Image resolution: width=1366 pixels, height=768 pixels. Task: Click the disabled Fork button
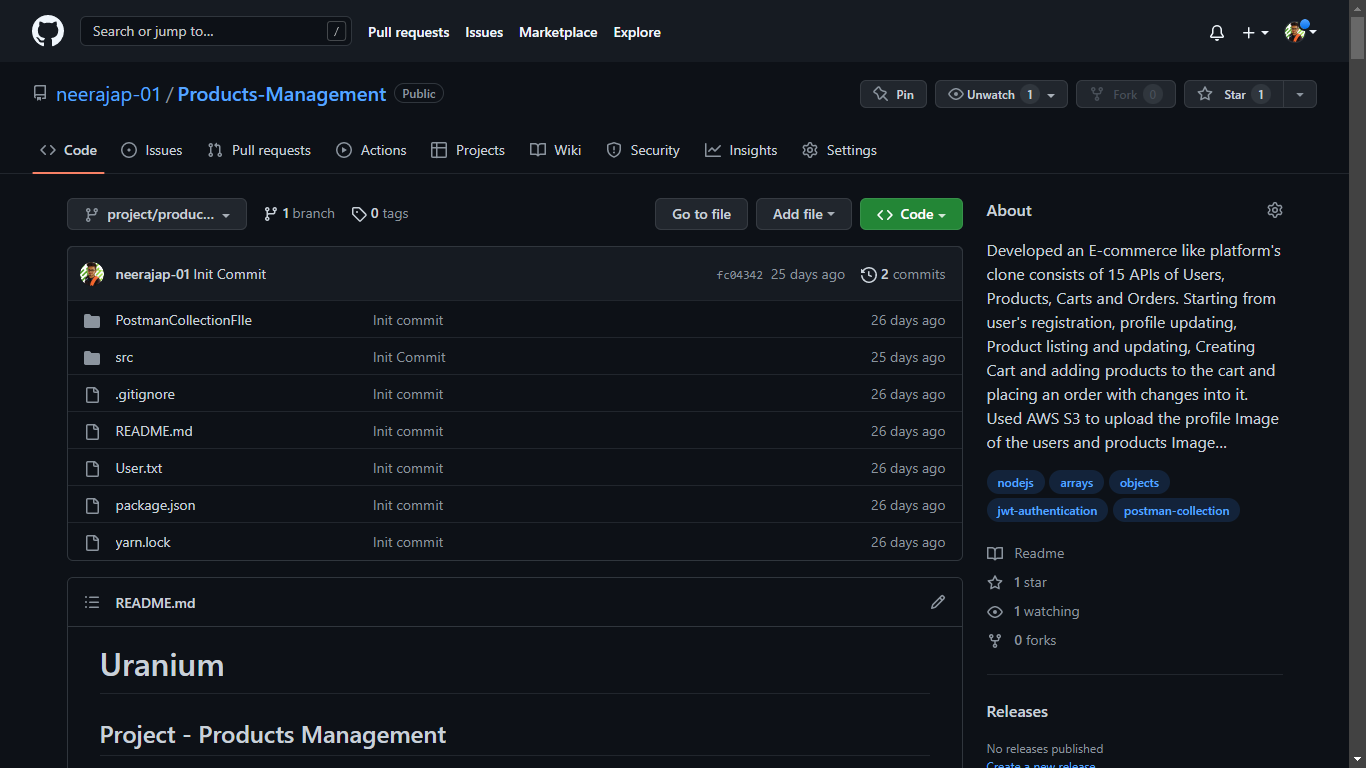pos(1125,94)
